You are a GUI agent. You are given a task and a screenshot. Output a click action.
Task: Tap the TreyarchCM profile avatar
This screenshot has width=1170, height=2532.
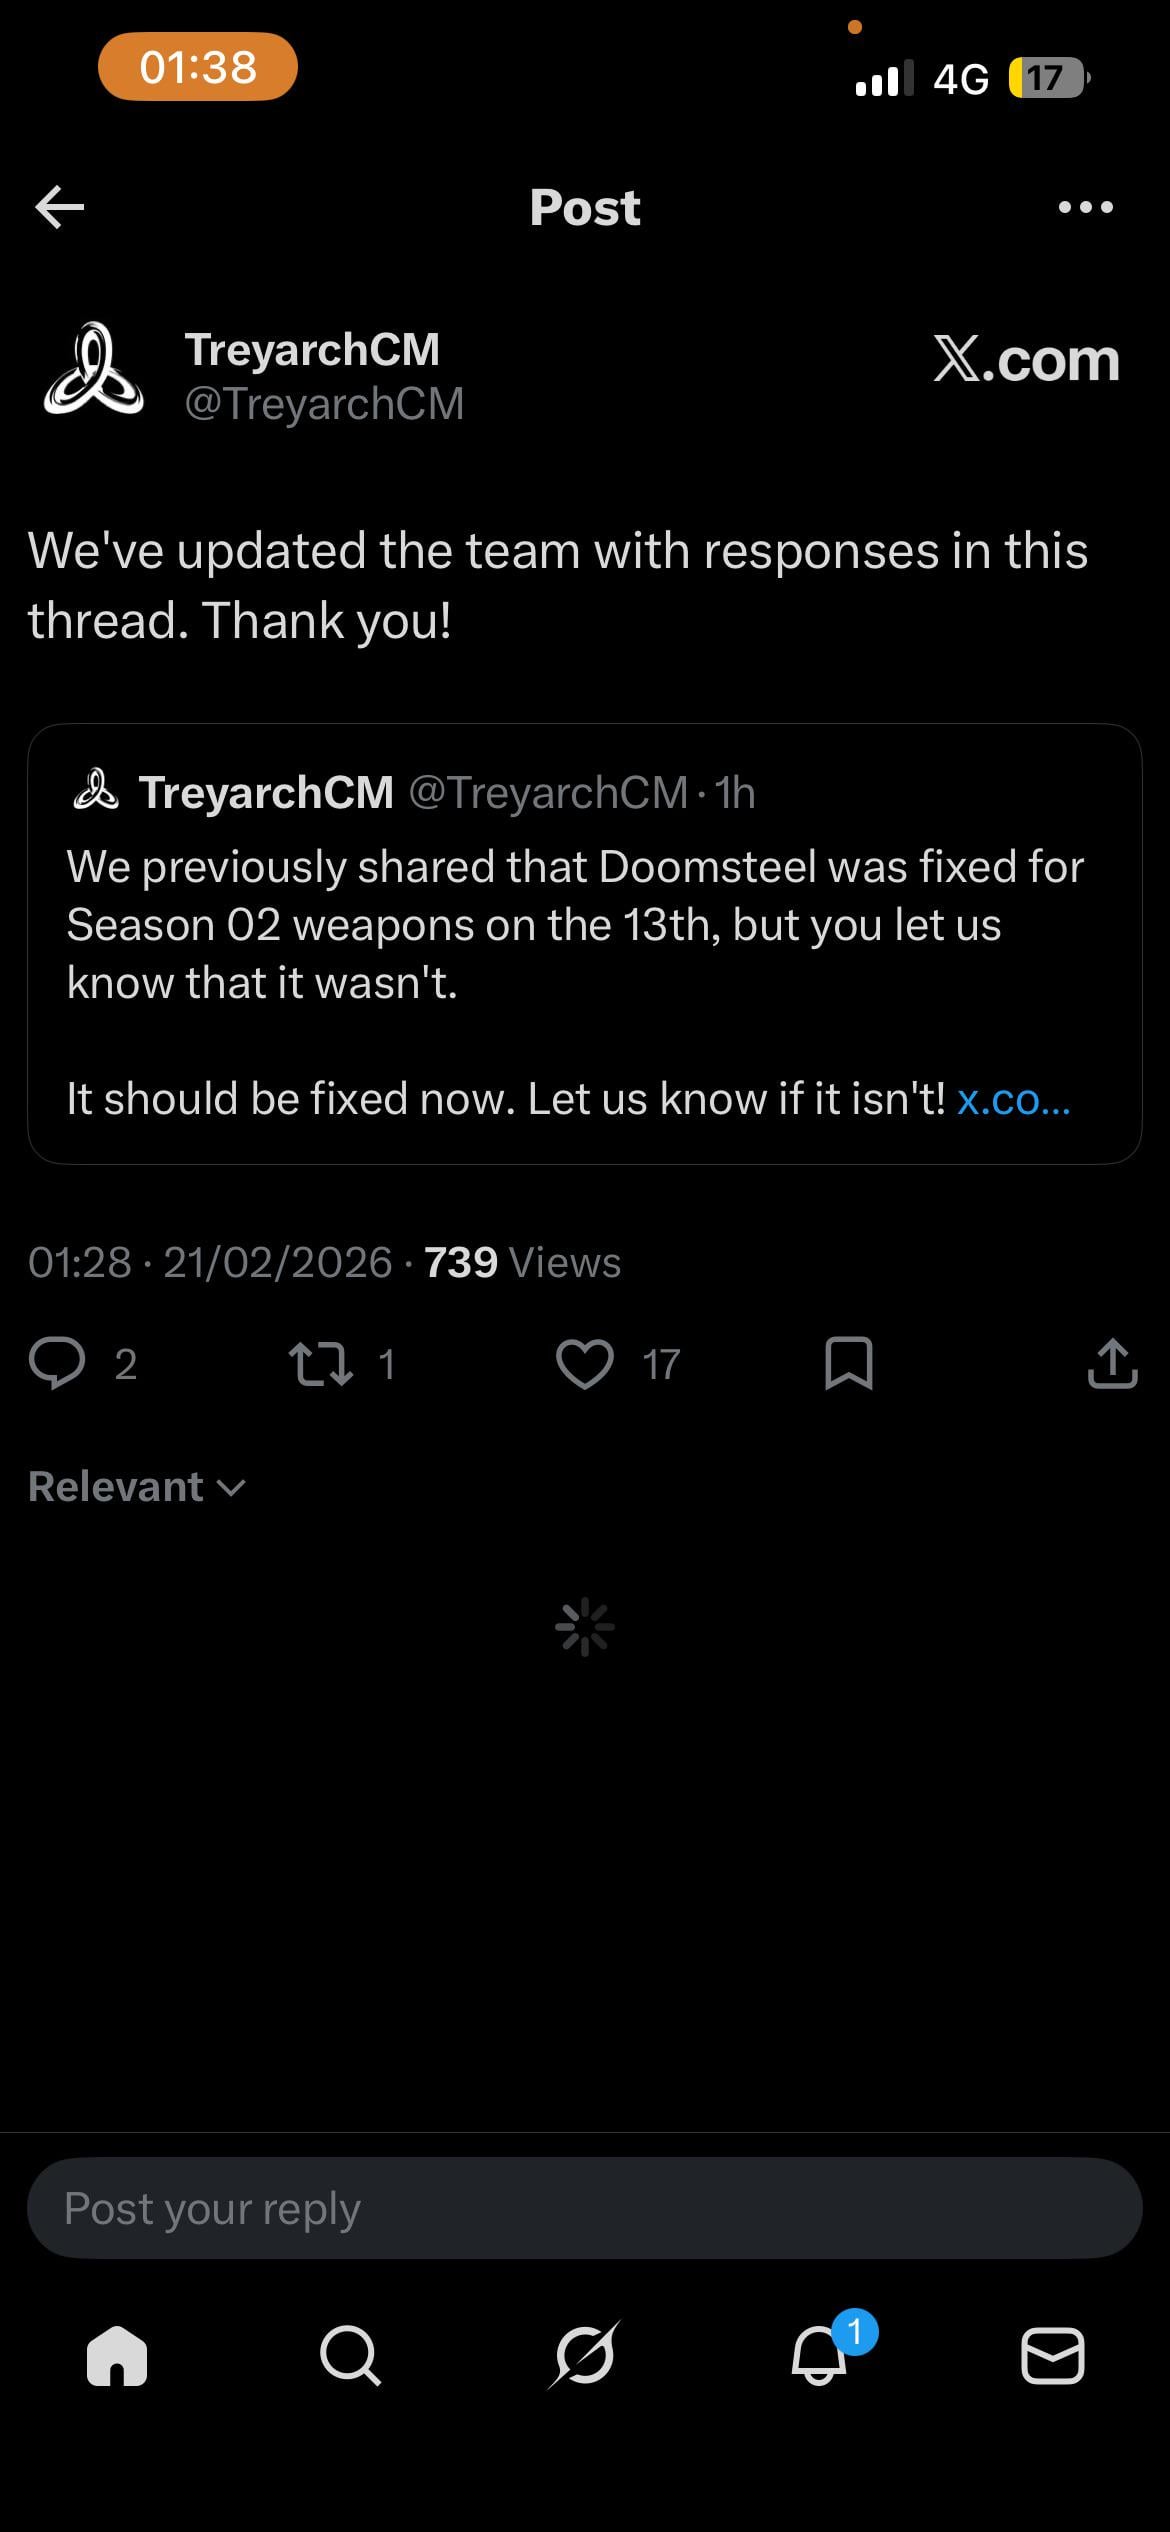[93, 370]
